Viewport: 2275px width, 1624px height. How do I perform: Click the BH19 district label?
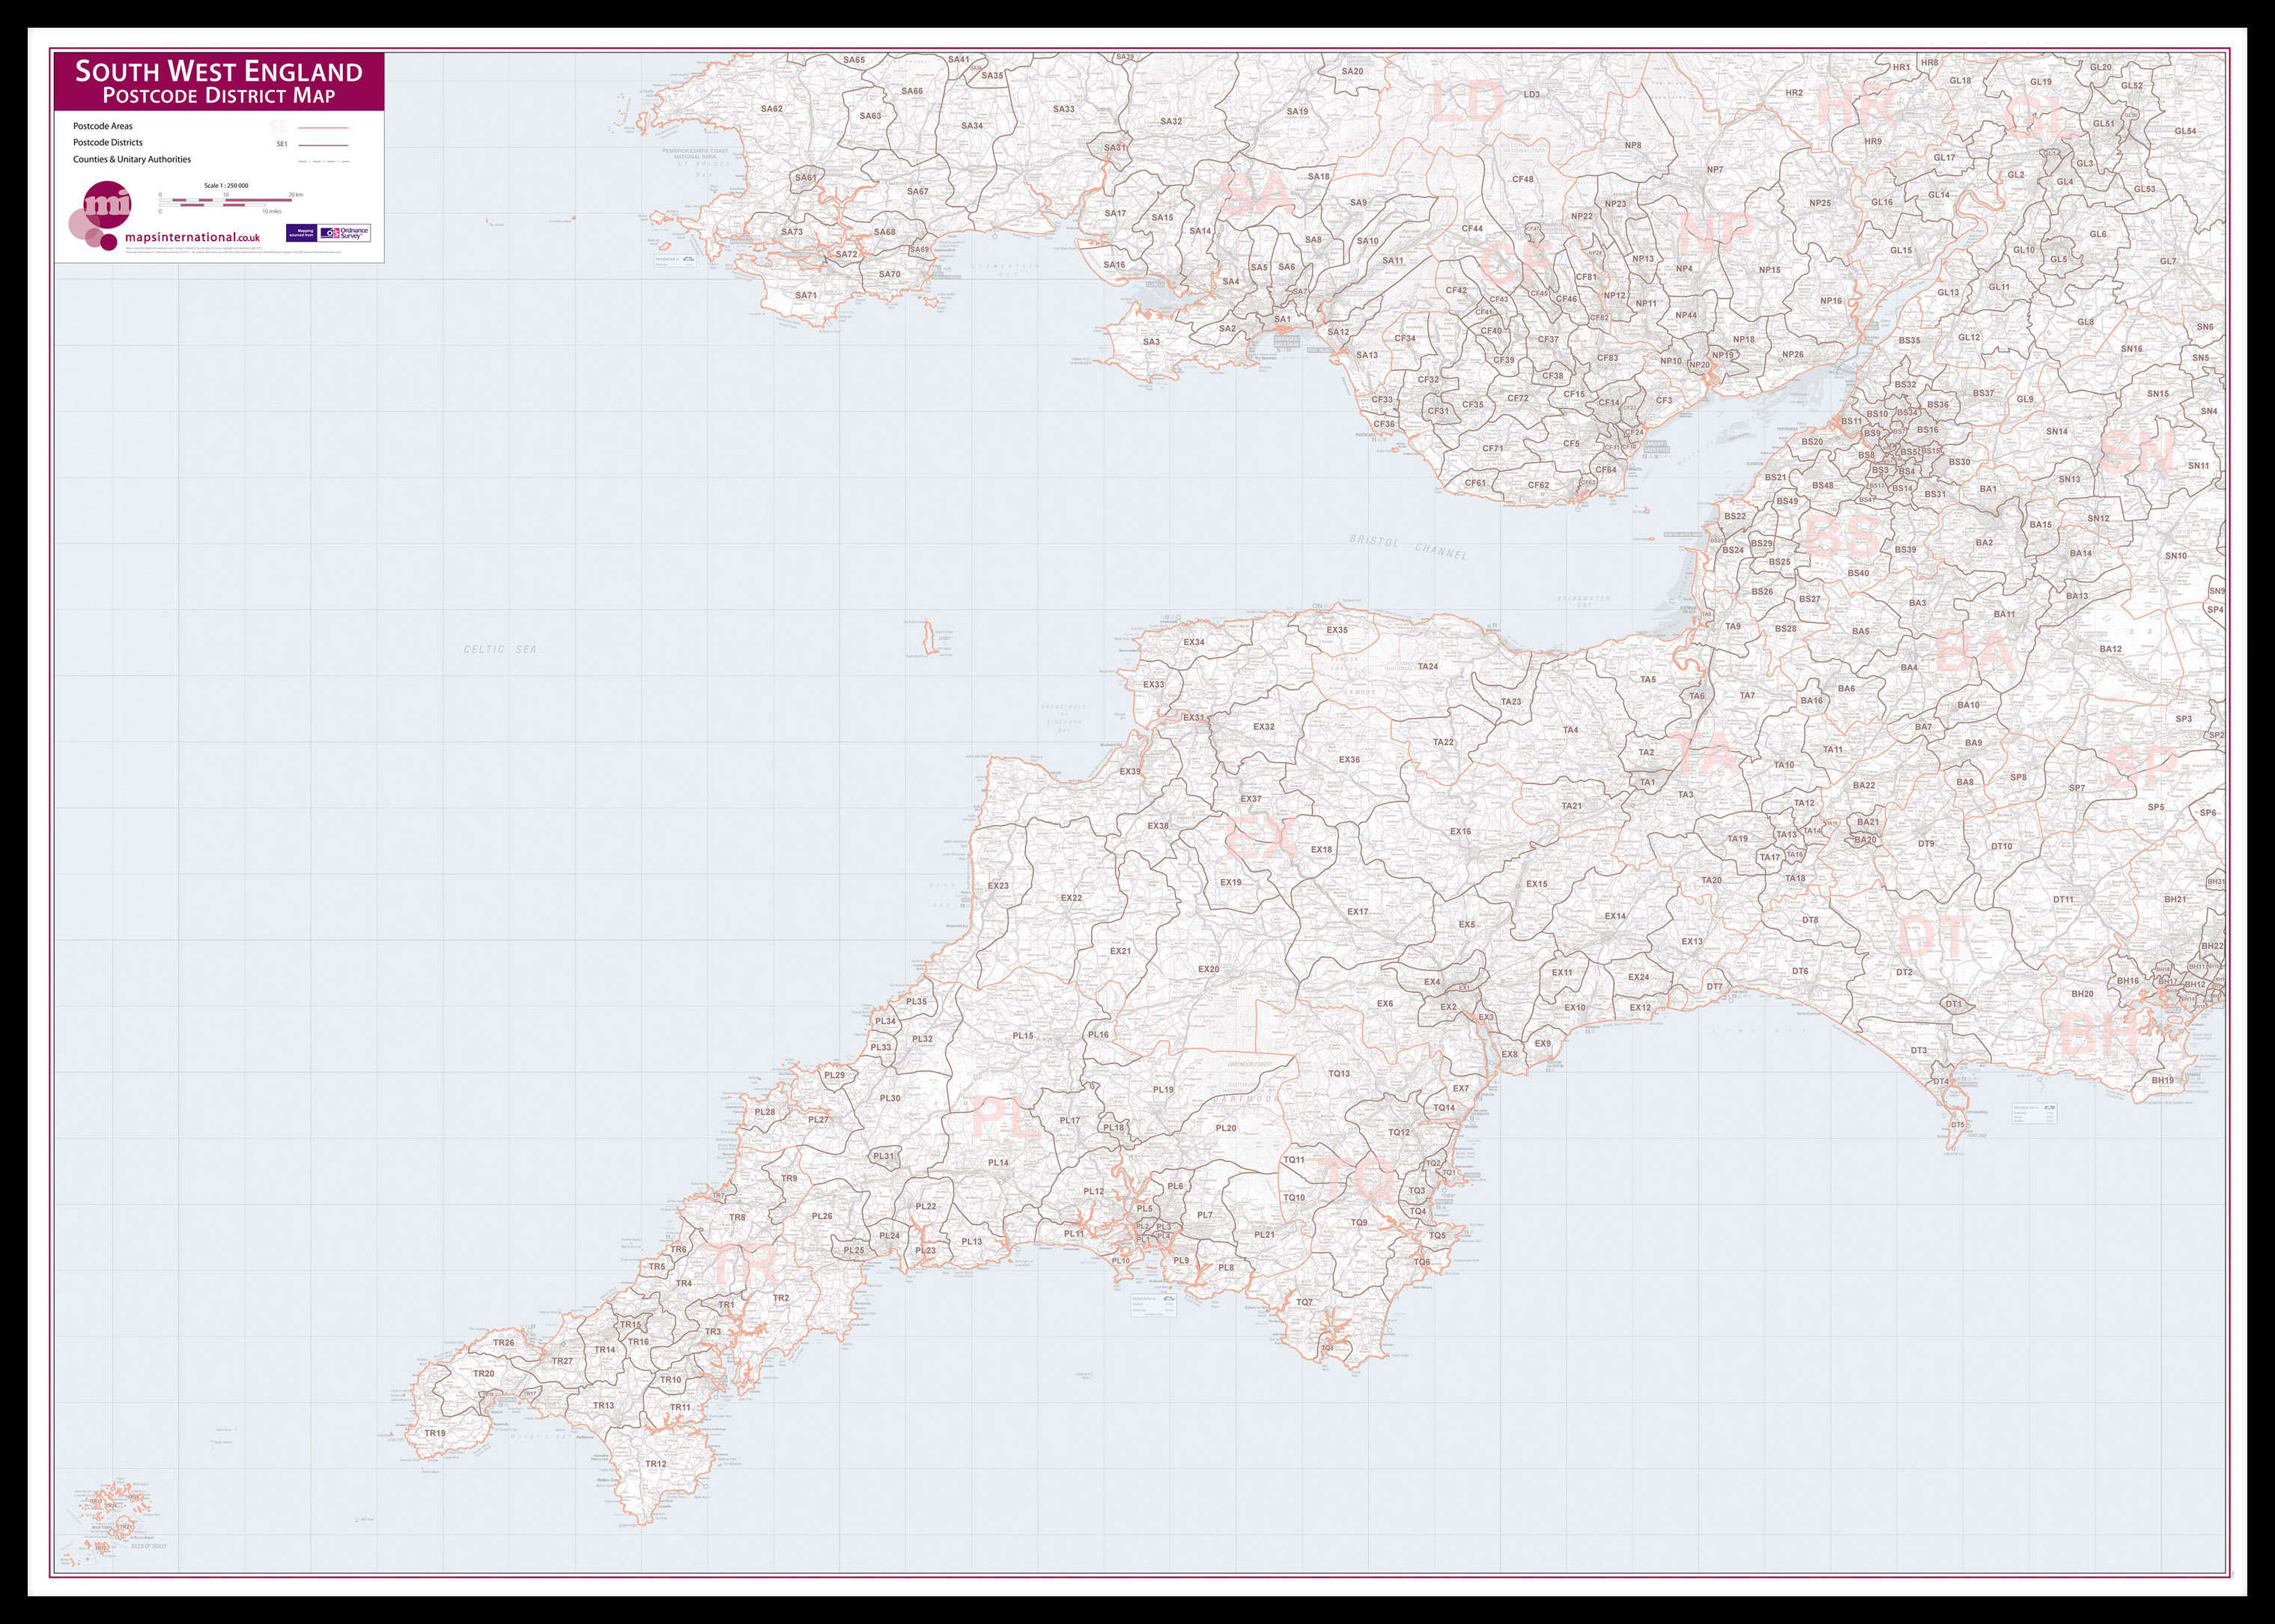(2162, 1080)
